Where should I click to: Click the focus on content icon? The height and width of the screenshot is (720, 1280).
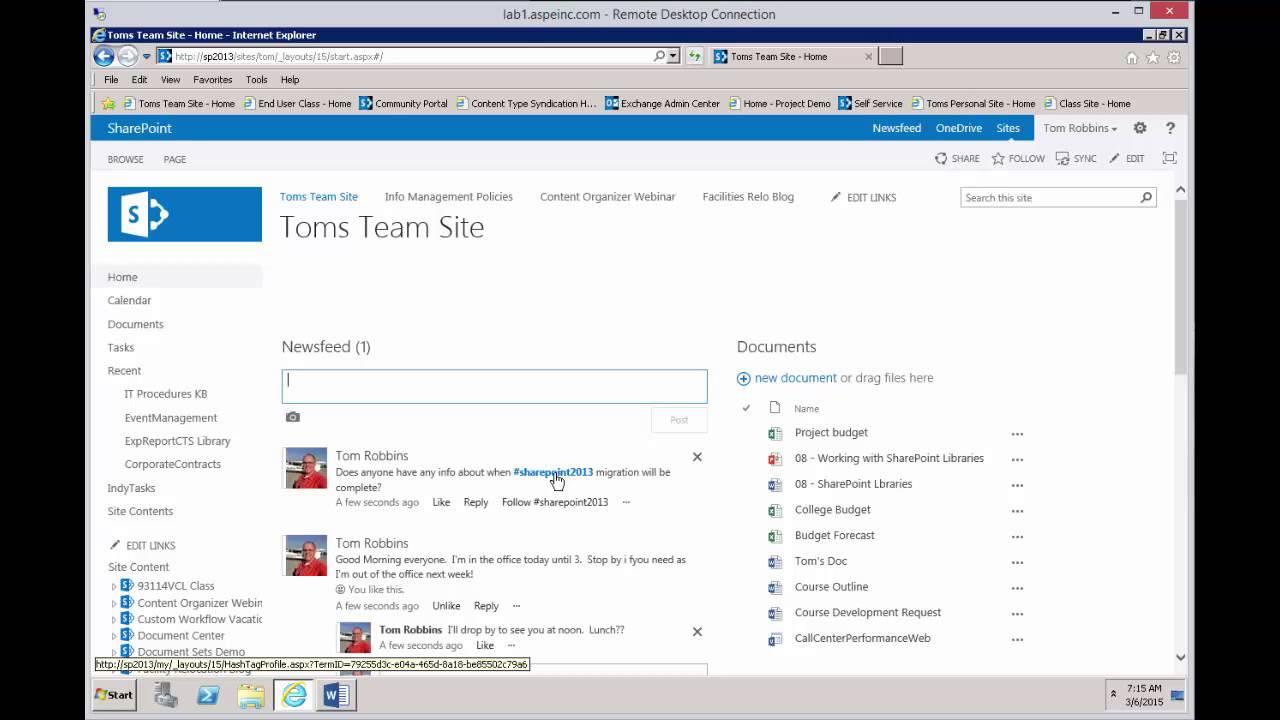1169,158
